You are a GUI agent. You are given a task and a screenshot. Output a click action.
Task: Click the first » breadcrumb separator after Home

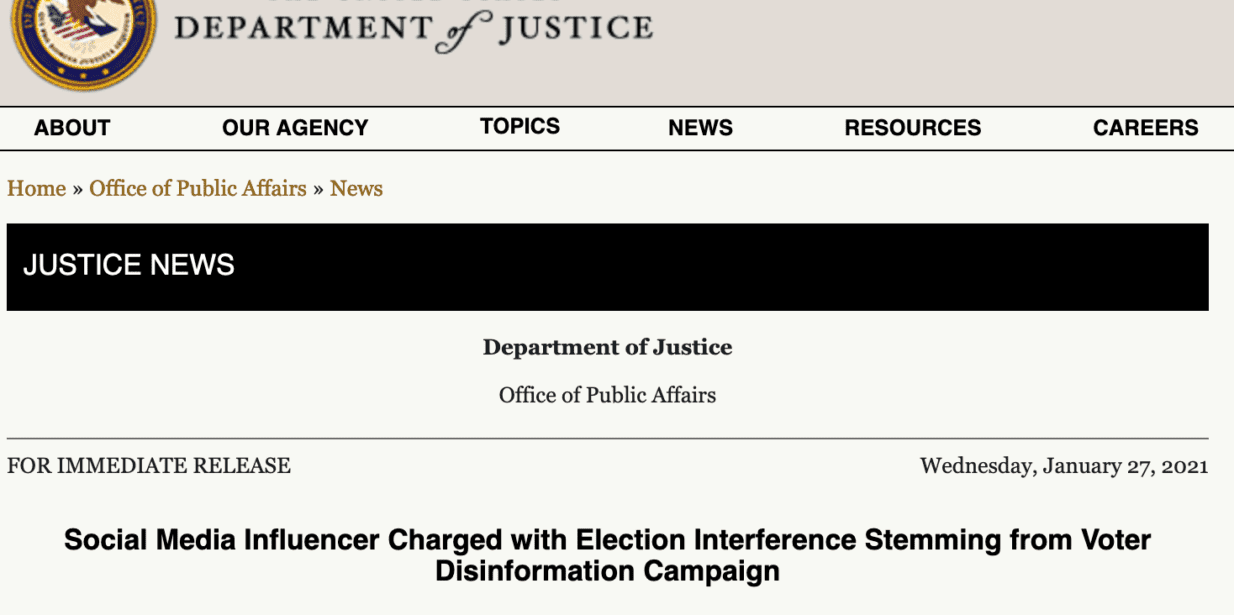point(77,189)
